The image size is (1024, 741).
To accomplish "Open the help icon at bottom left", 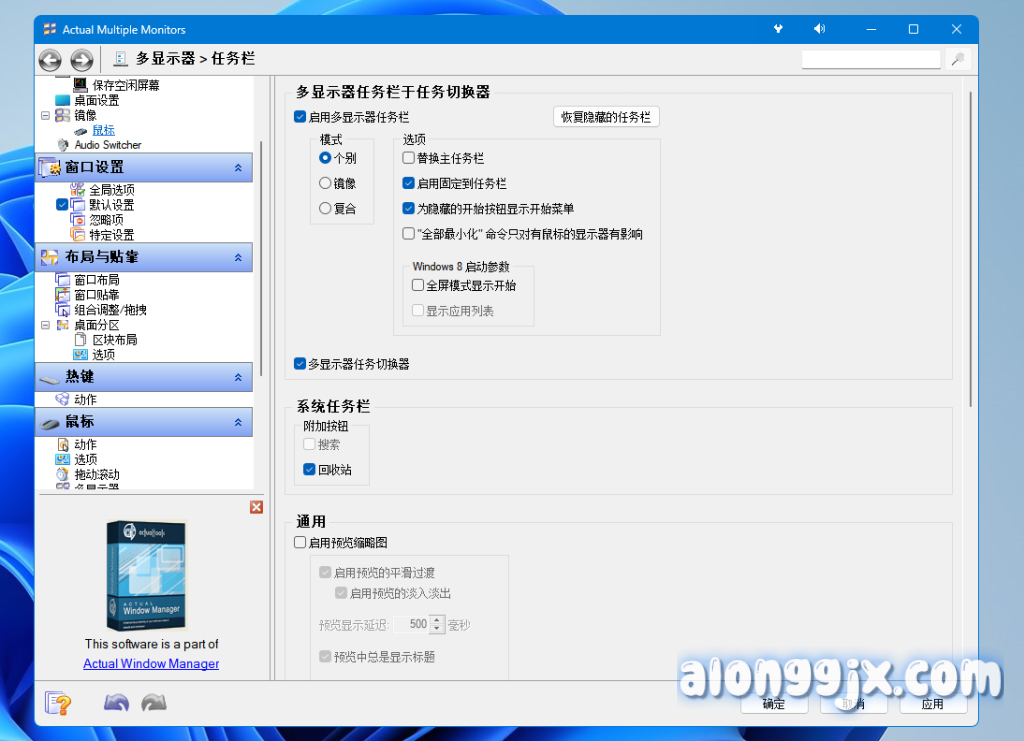I will tap(59, 703).
